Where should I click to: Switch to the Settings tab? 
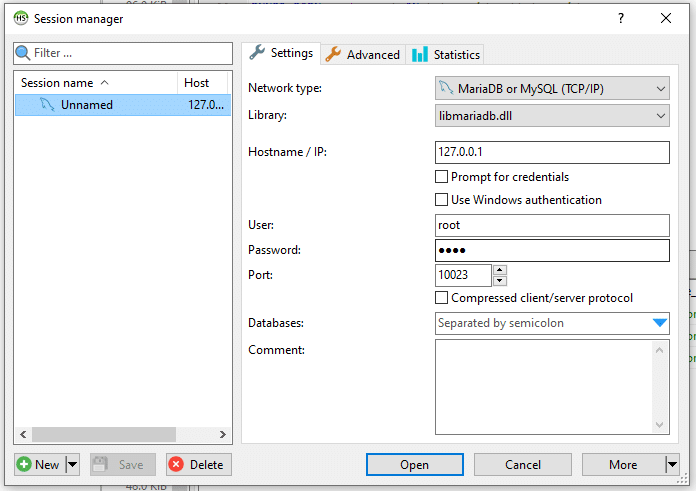[x=281, y=53]
